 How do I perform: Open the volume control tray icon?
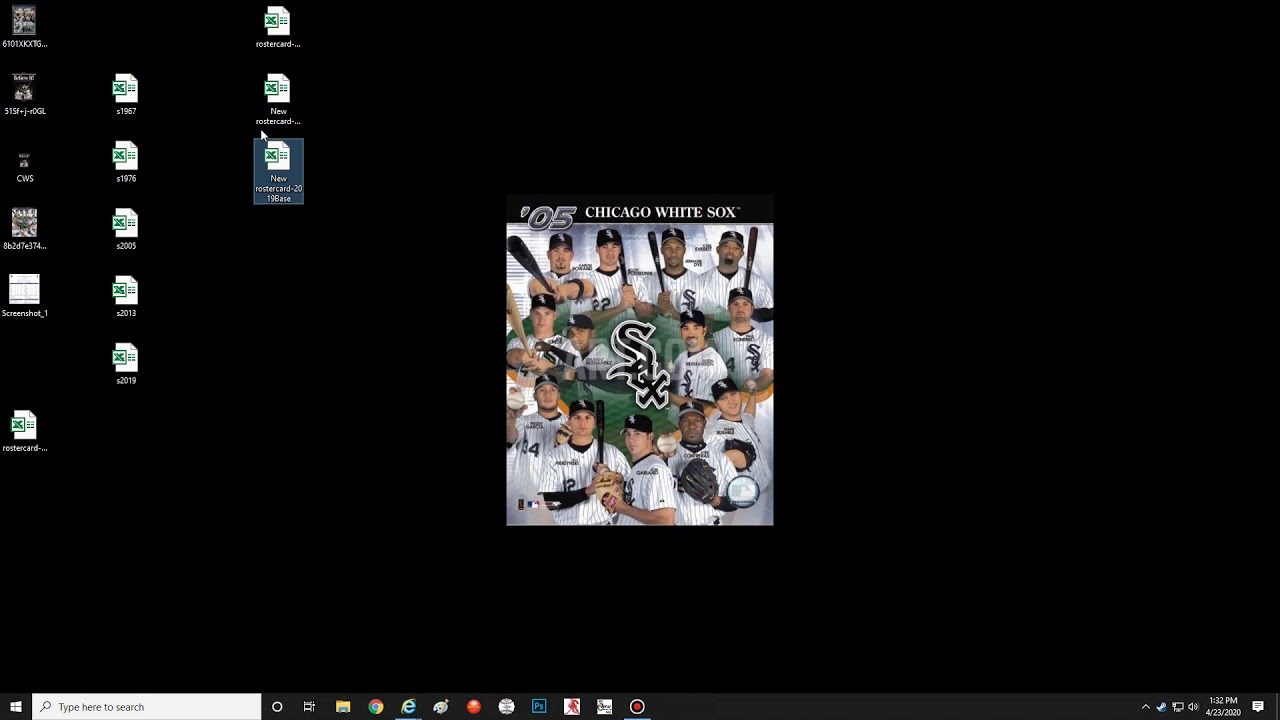[1193, 707]
